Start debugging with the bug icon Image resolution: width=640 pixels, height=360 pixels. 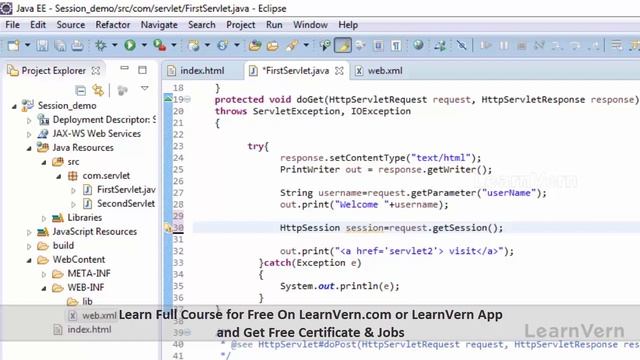point(100,45)
